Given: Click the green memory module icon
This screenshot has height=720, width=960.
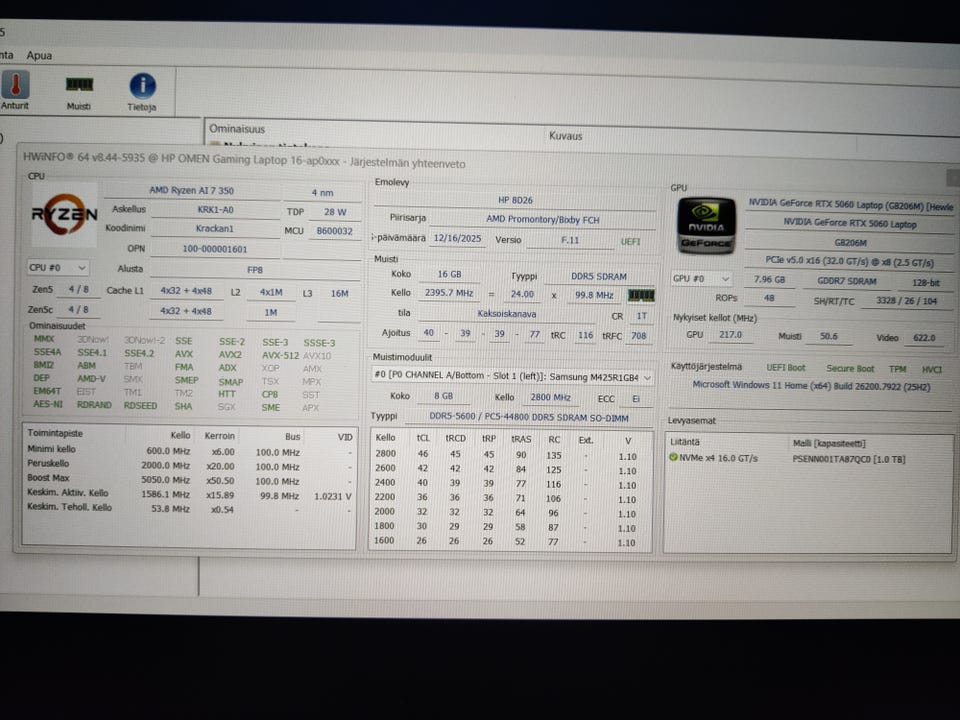Looking at the screenshot, I should [x=641, y=296].
